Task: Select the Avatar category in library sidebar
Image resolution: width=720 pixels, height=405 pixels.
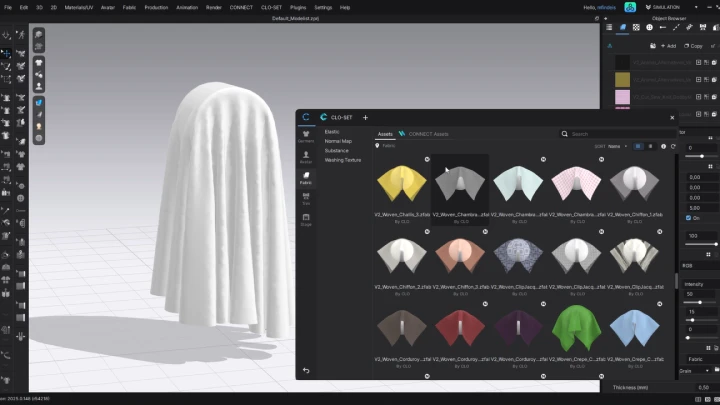Action: click(306, 157)
